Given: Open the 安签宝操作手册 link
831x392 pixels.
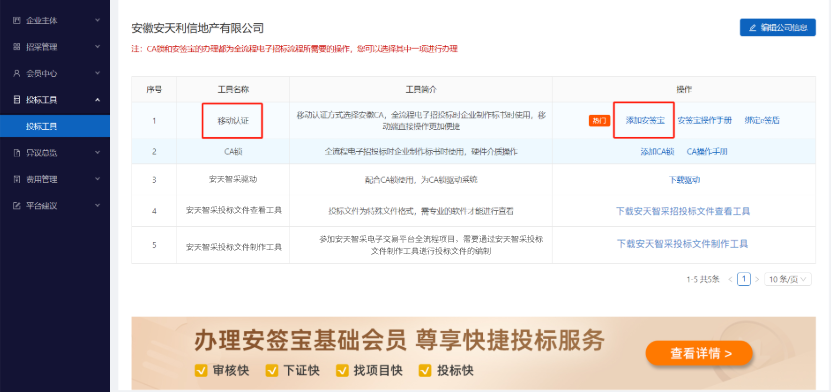Looking at the screenshot, I should tap(704, 120).
